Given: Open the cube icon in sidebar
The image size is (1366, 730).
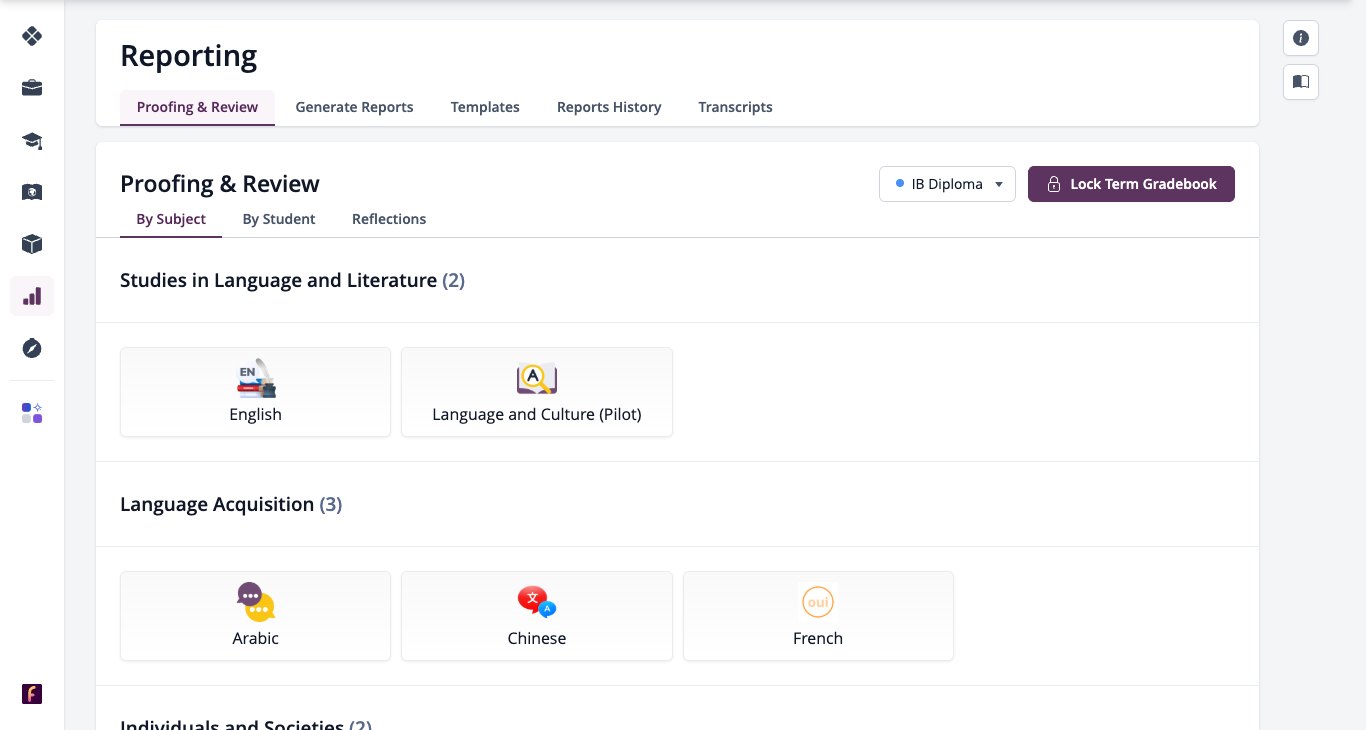Looking at the screenshot, I should 32,244.
